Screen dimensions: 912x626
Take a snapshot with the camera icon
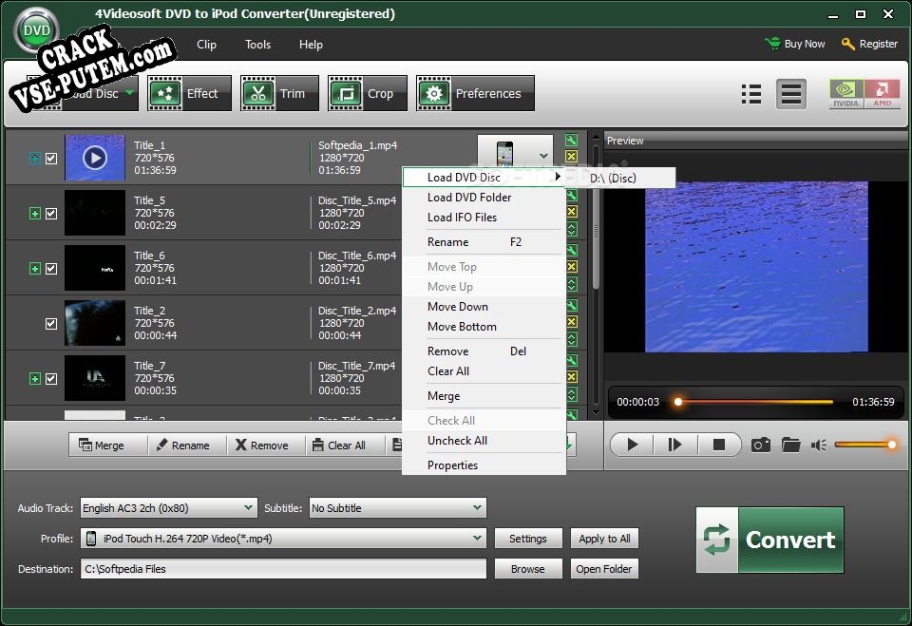click(761, 445)
